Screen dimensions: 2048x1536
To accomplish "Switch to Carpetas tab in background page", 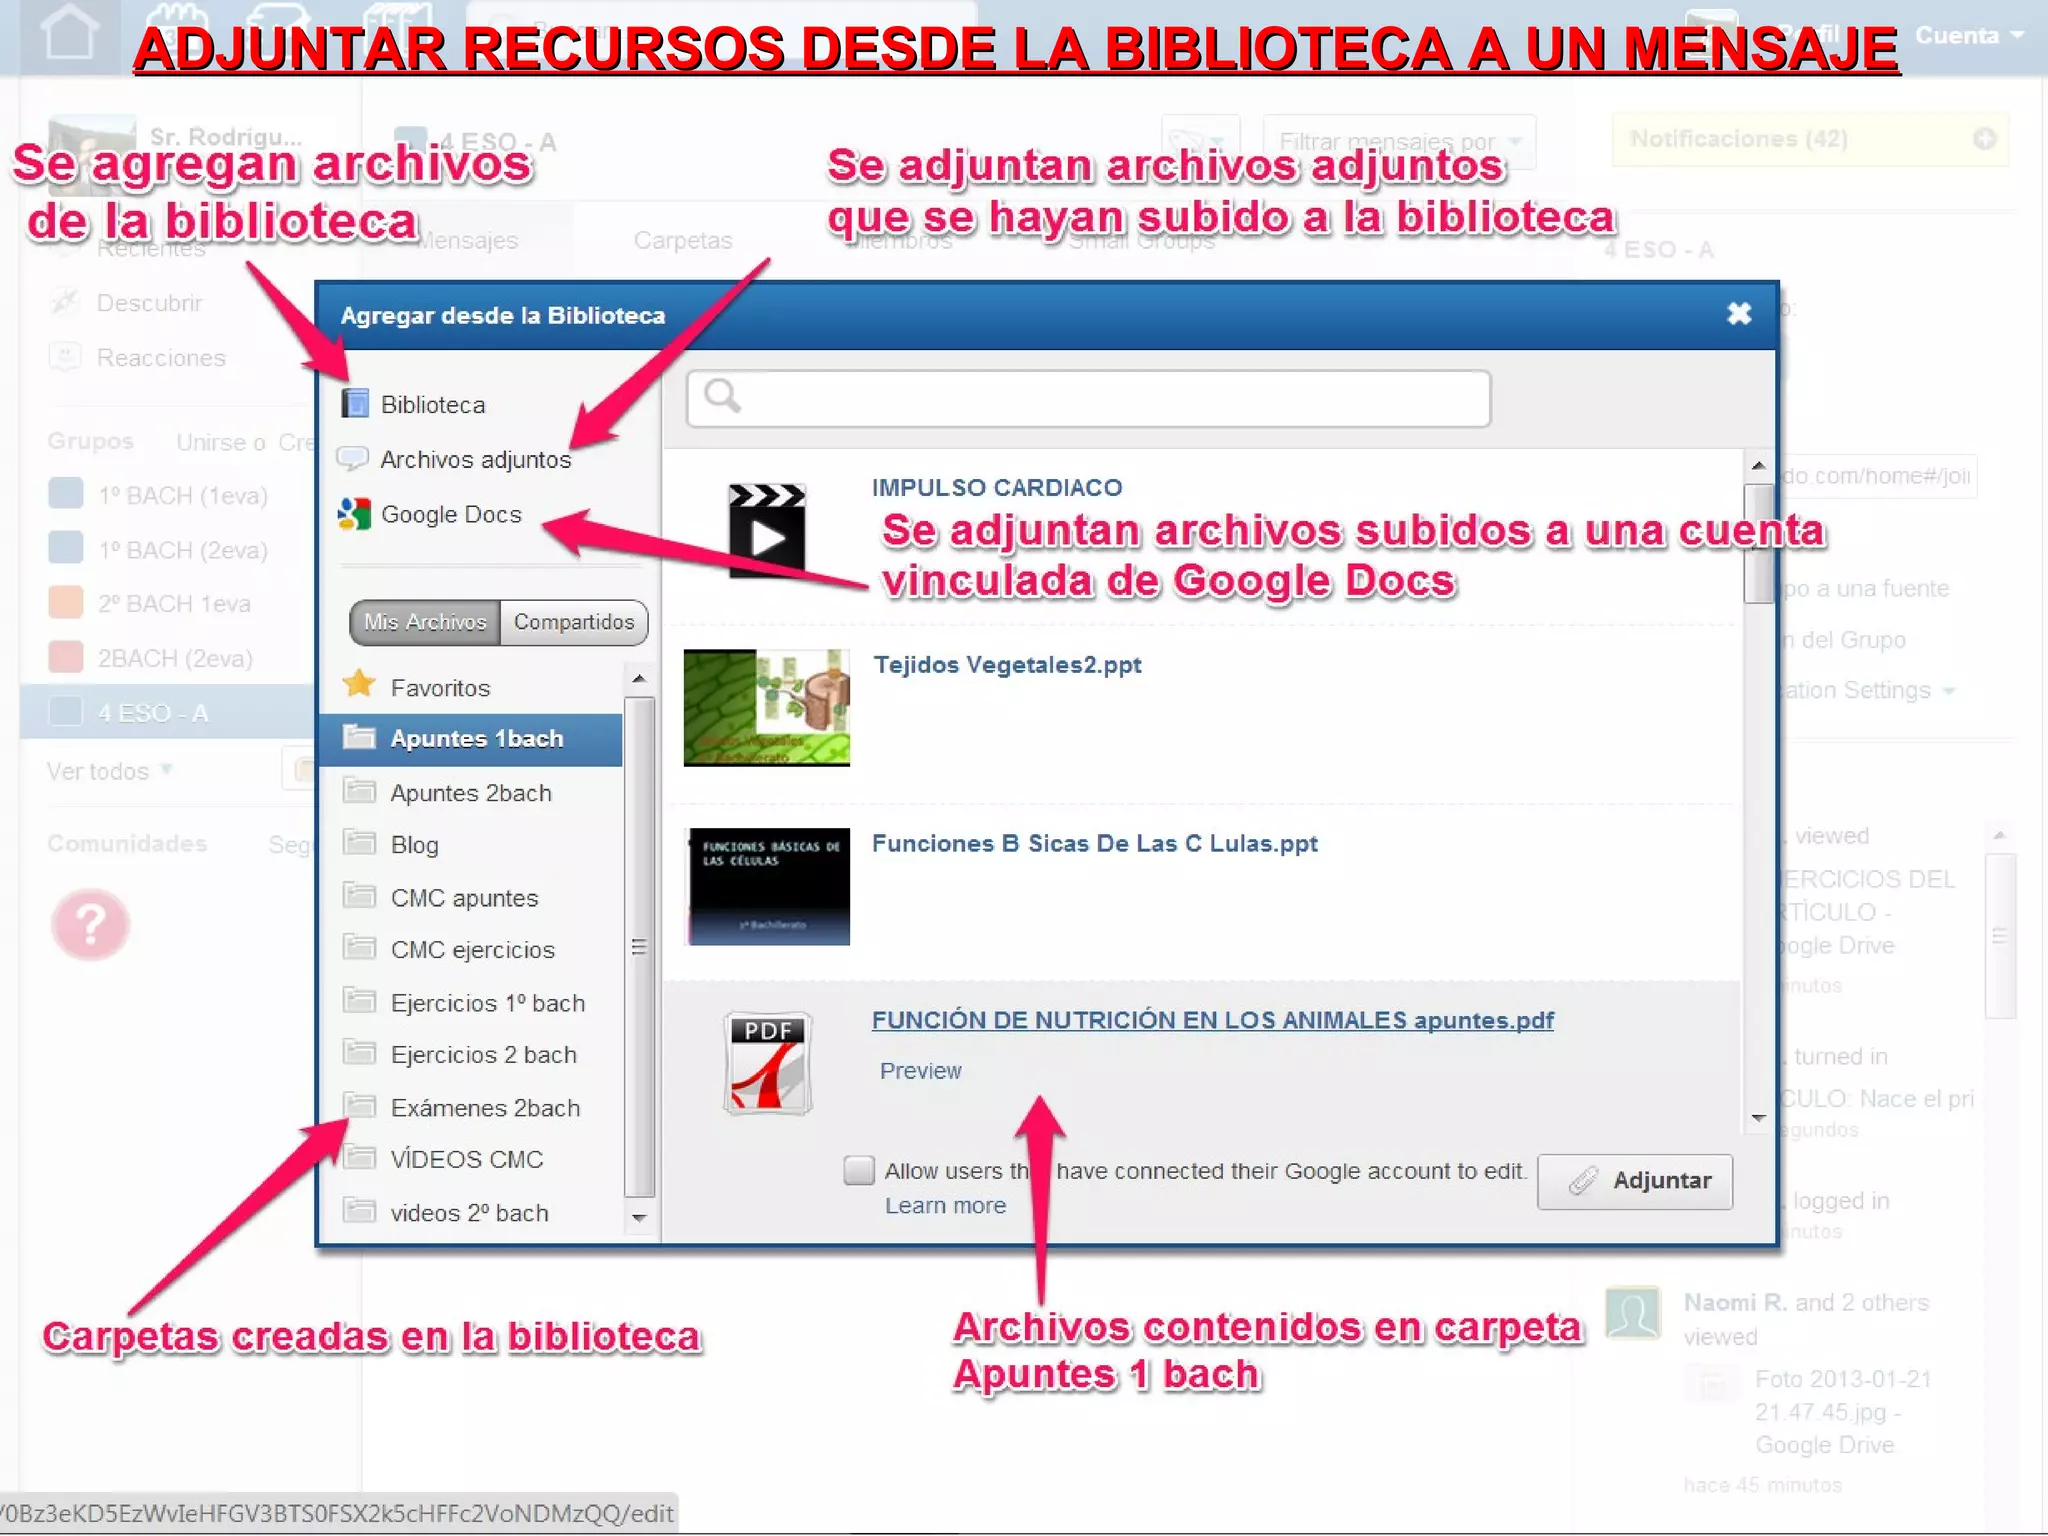I will tap(683, 240).
